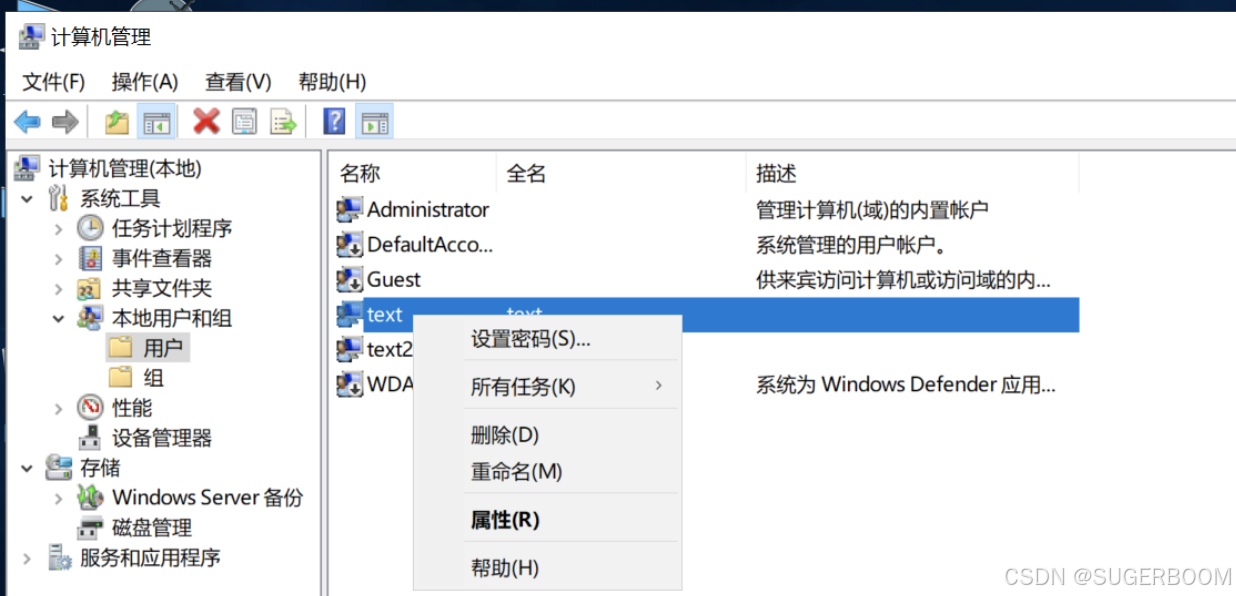
Task: Open 所有任务(K) submenu in context menu
Action: [x=547, y=386]
